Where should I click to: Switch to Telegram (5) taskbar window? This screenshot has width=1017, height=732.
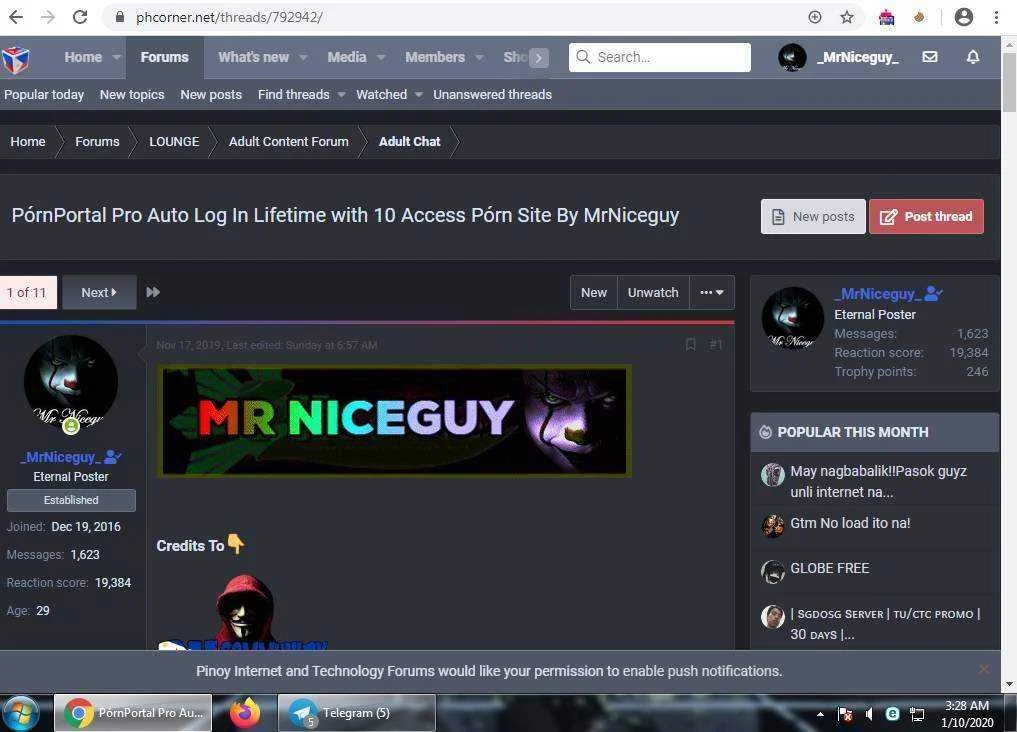tap(356, 713)
